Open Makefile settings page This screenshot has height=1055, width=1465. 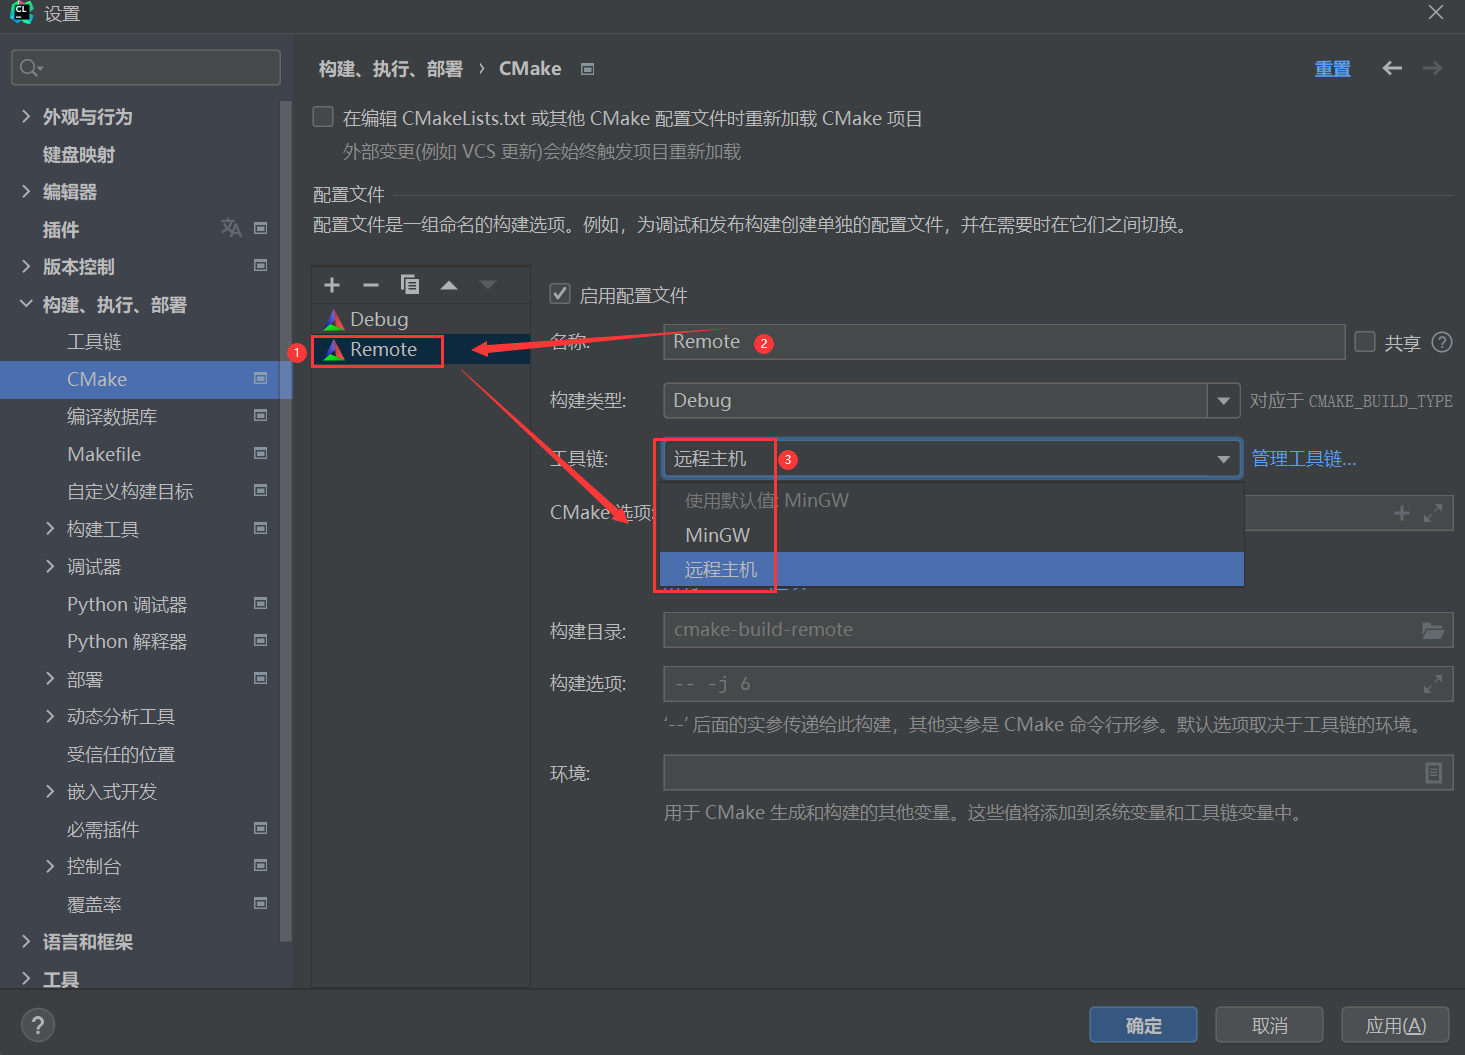[x=104, y=454]
